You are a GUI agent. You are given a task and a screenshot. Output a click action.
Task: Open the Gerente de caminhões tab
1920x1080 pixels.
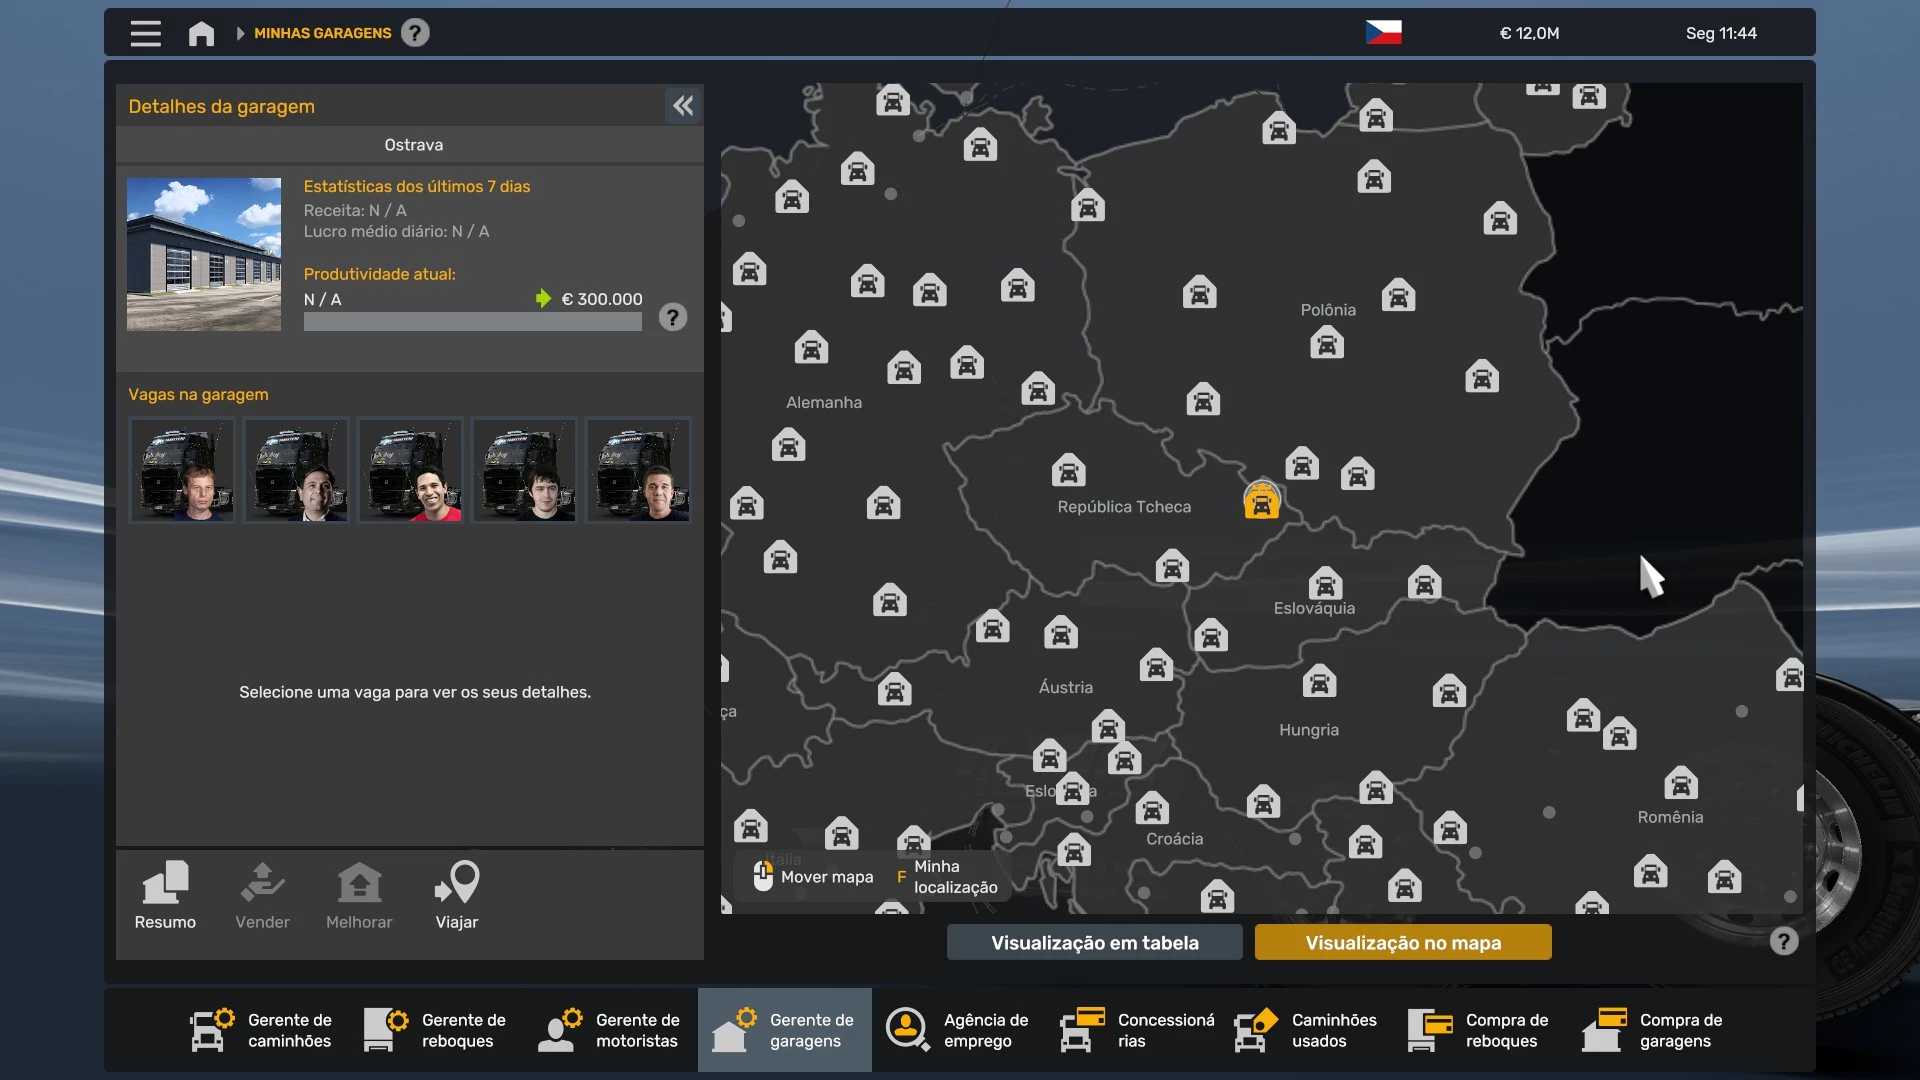262,1030
